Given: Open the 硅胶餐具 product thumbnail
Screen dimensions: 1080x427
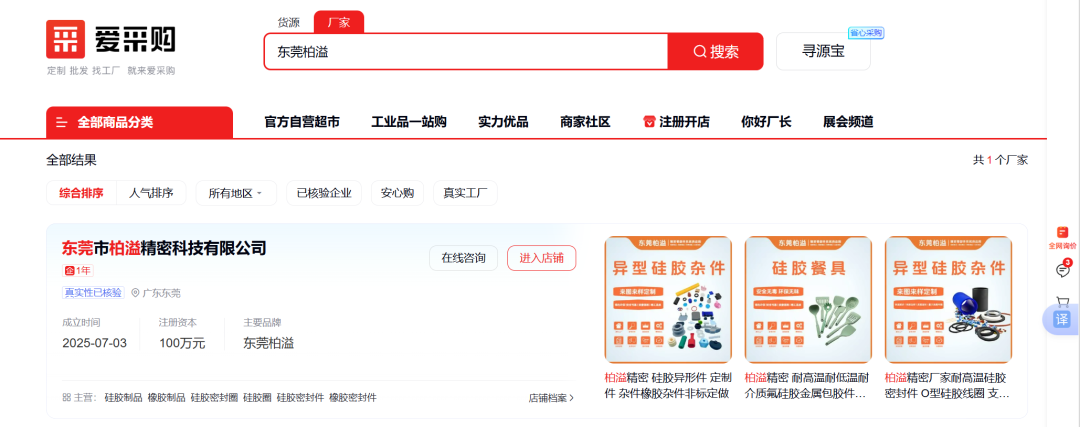Looking at the screenshot, I should click(x=808, y=300).
